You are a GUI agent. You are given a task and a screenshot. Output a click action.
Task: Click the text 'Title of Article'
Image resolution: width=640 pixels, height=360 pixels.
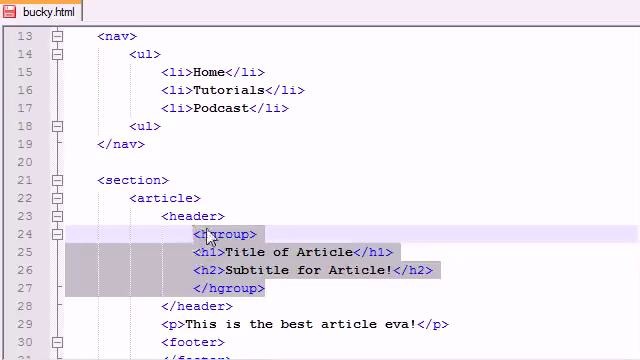(x=289, y=252)
